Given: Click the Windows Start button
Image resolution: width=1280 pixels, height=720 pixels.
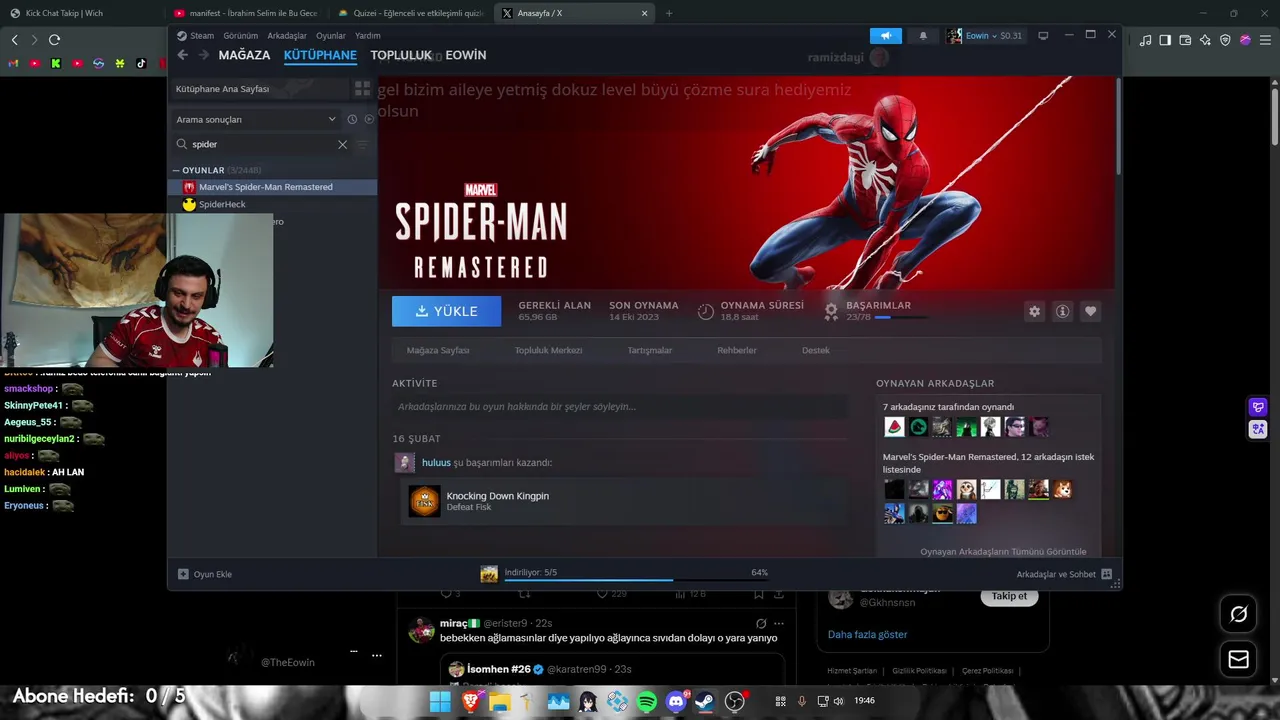Looking at the screenshot, I should [440, 702].
